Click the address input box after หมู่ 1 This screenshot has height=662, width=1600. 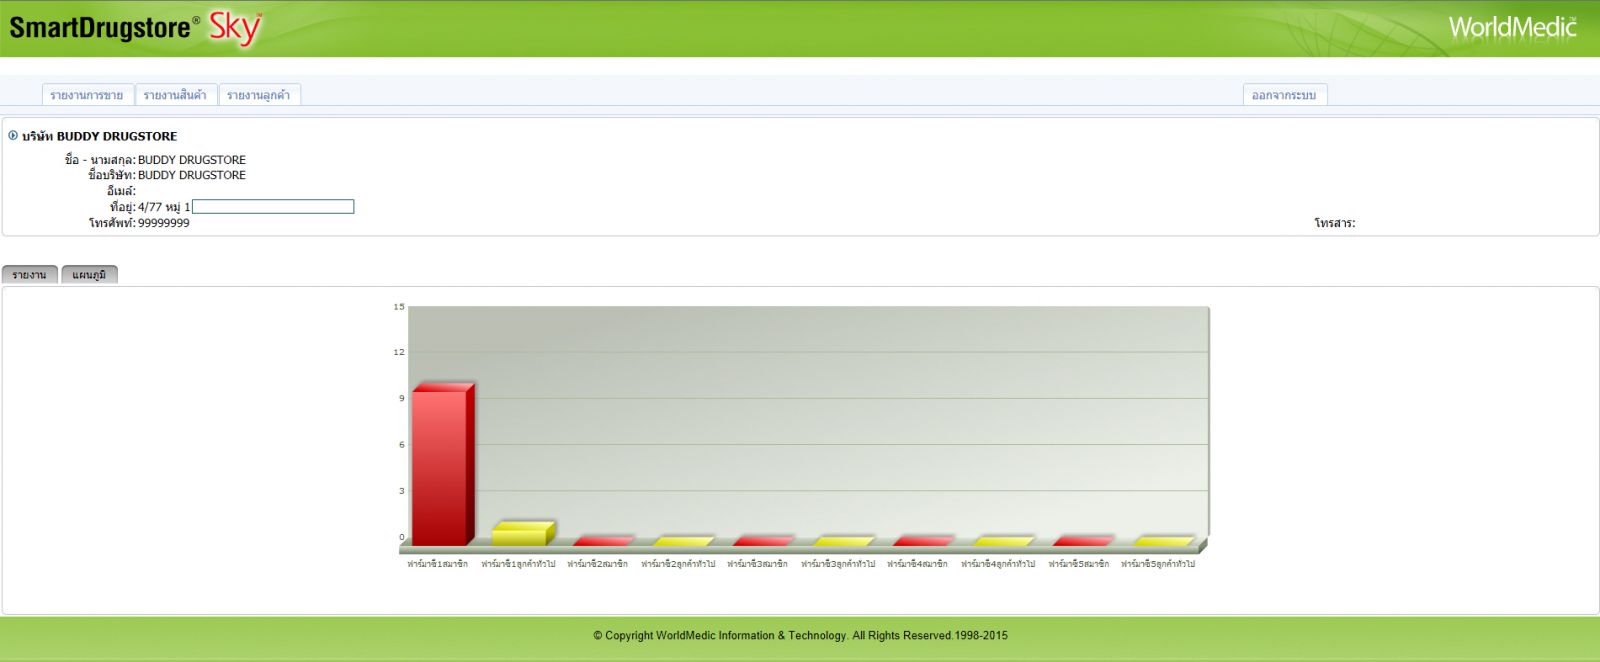273,207
